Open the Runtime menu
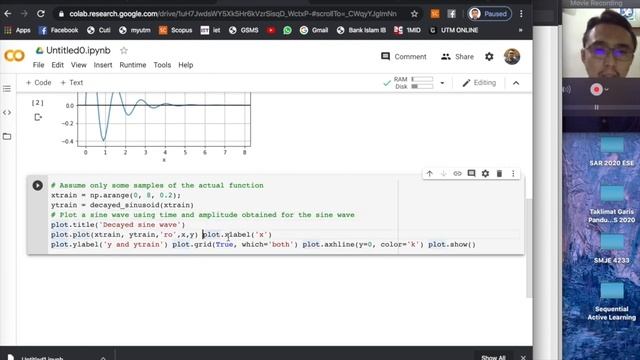The image size is (640, 360). click(133, 65)
